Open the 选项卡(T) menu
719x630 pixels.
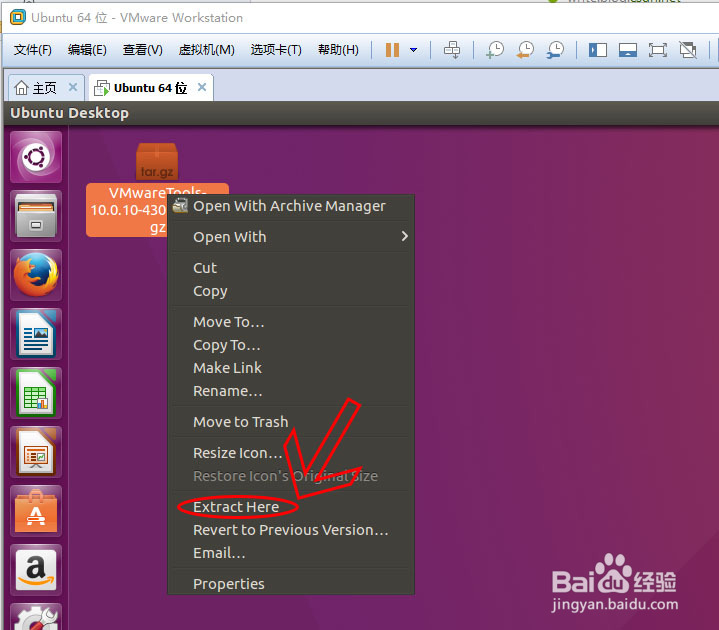coord(276,50)
